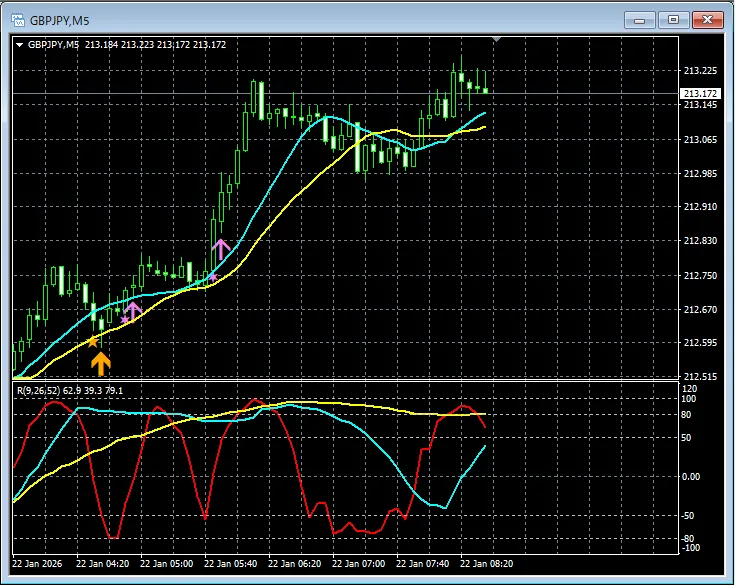The width and height of the screenshot is (736, 585).
Task: Maximize the GBPJPY chart window
Action: 673,19
